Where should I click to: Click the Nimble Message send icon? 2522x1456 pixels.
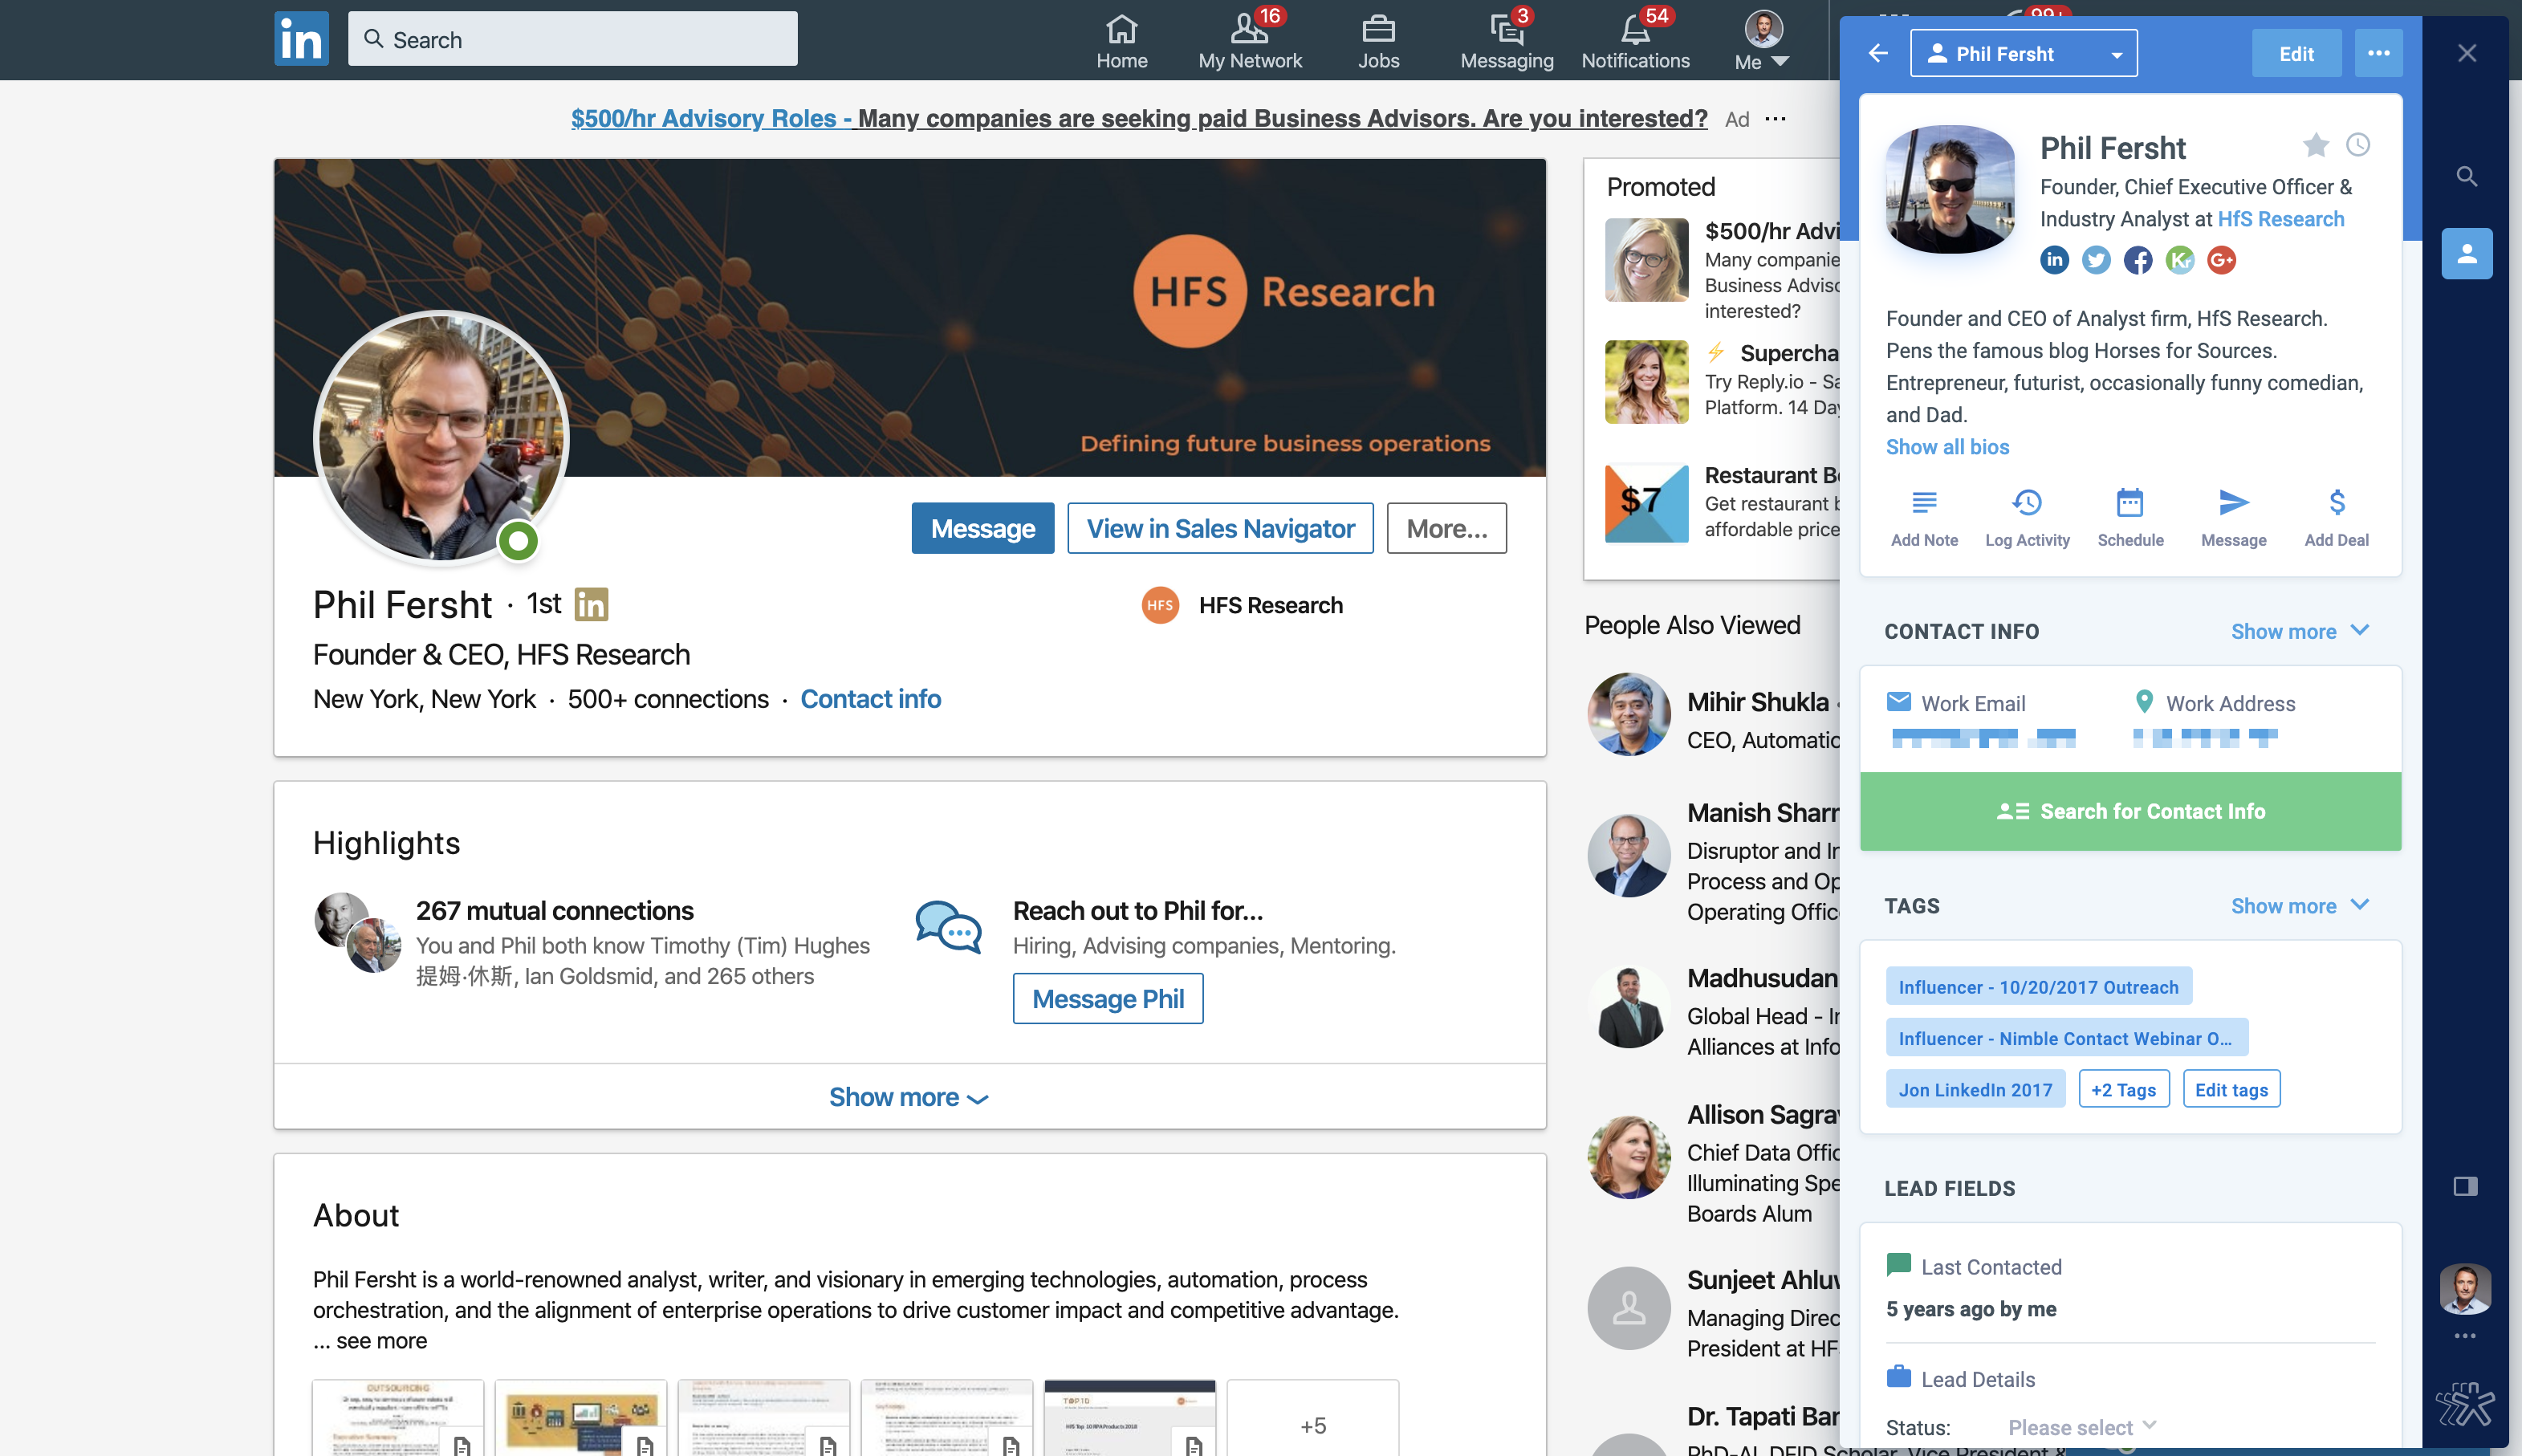2233,502
